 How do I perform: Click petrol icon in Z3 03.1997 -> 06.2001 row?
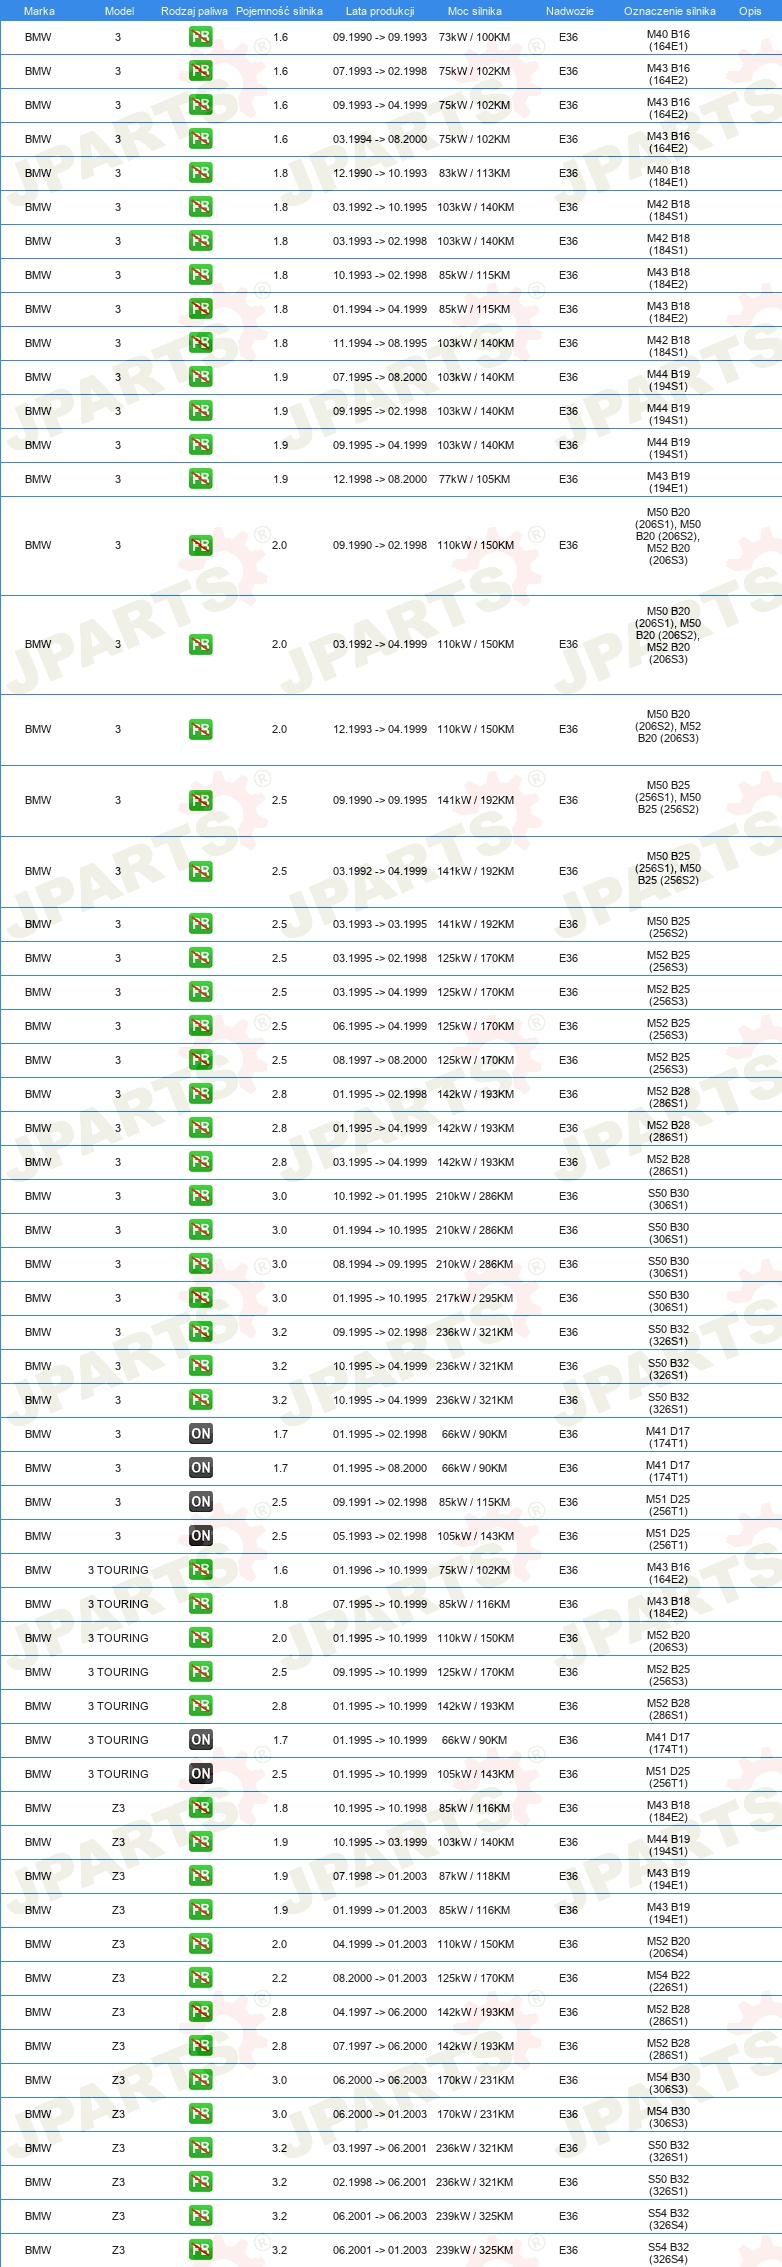click(x=200, y=2148)
